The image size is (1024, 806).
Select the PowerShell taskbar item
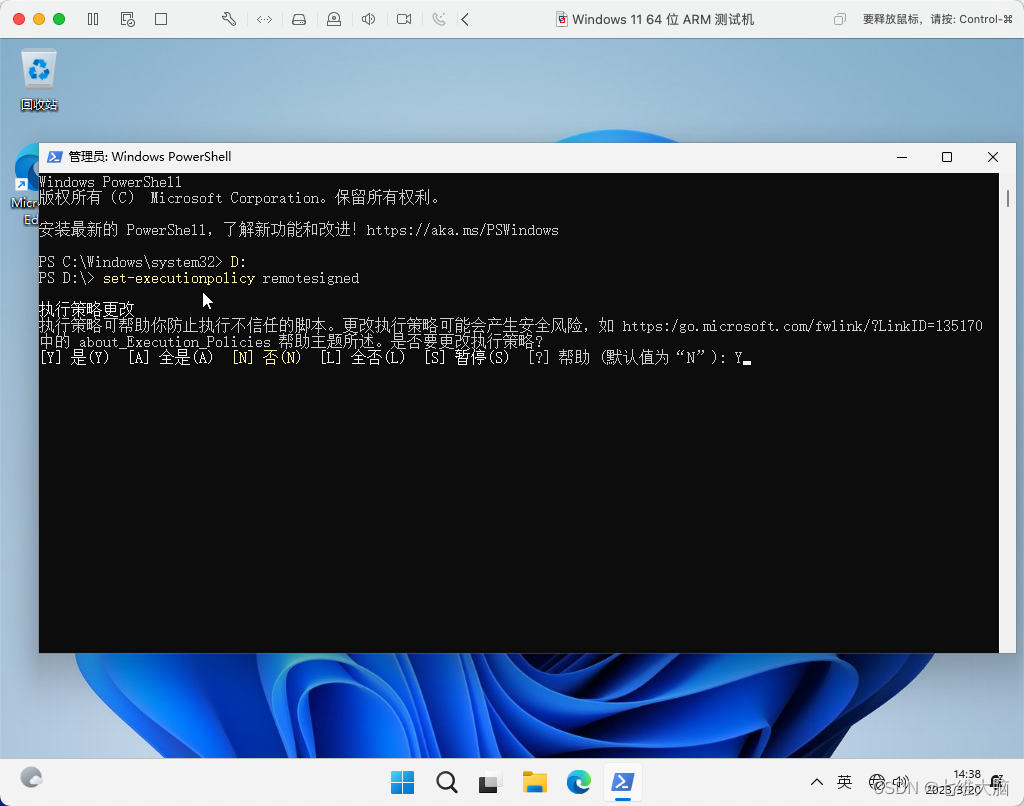pos(622,782)
